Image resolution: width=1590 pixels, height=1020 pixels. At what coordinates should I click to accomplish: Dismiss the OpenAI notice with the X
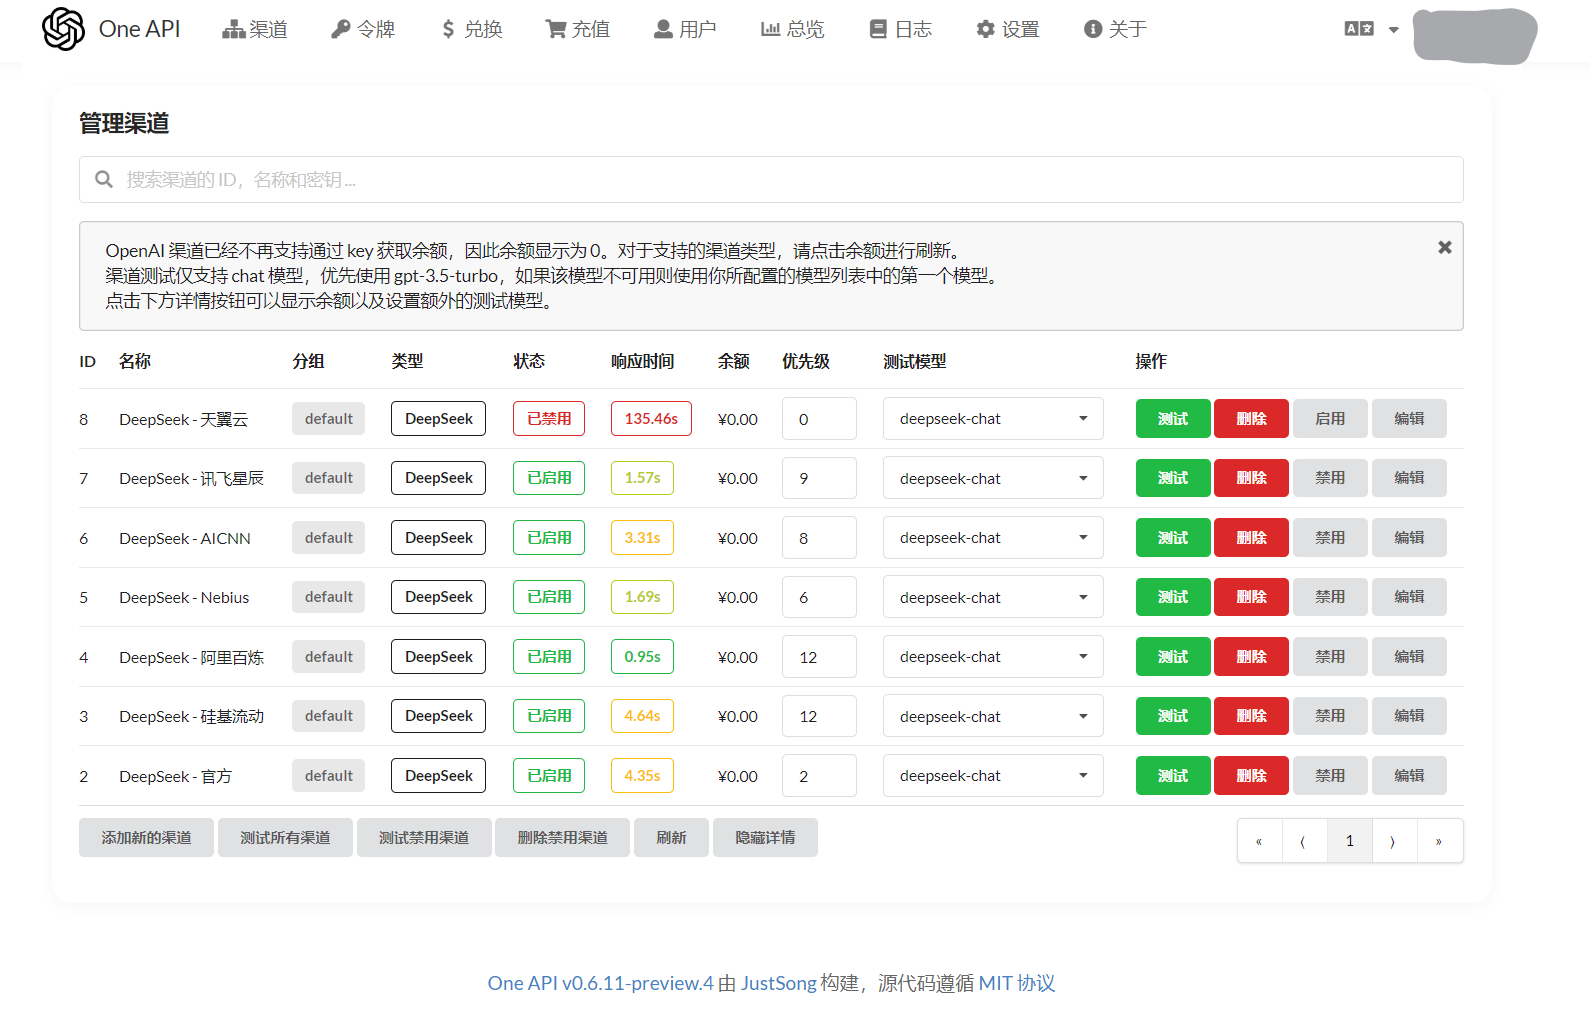click(x=1444, y=247)
